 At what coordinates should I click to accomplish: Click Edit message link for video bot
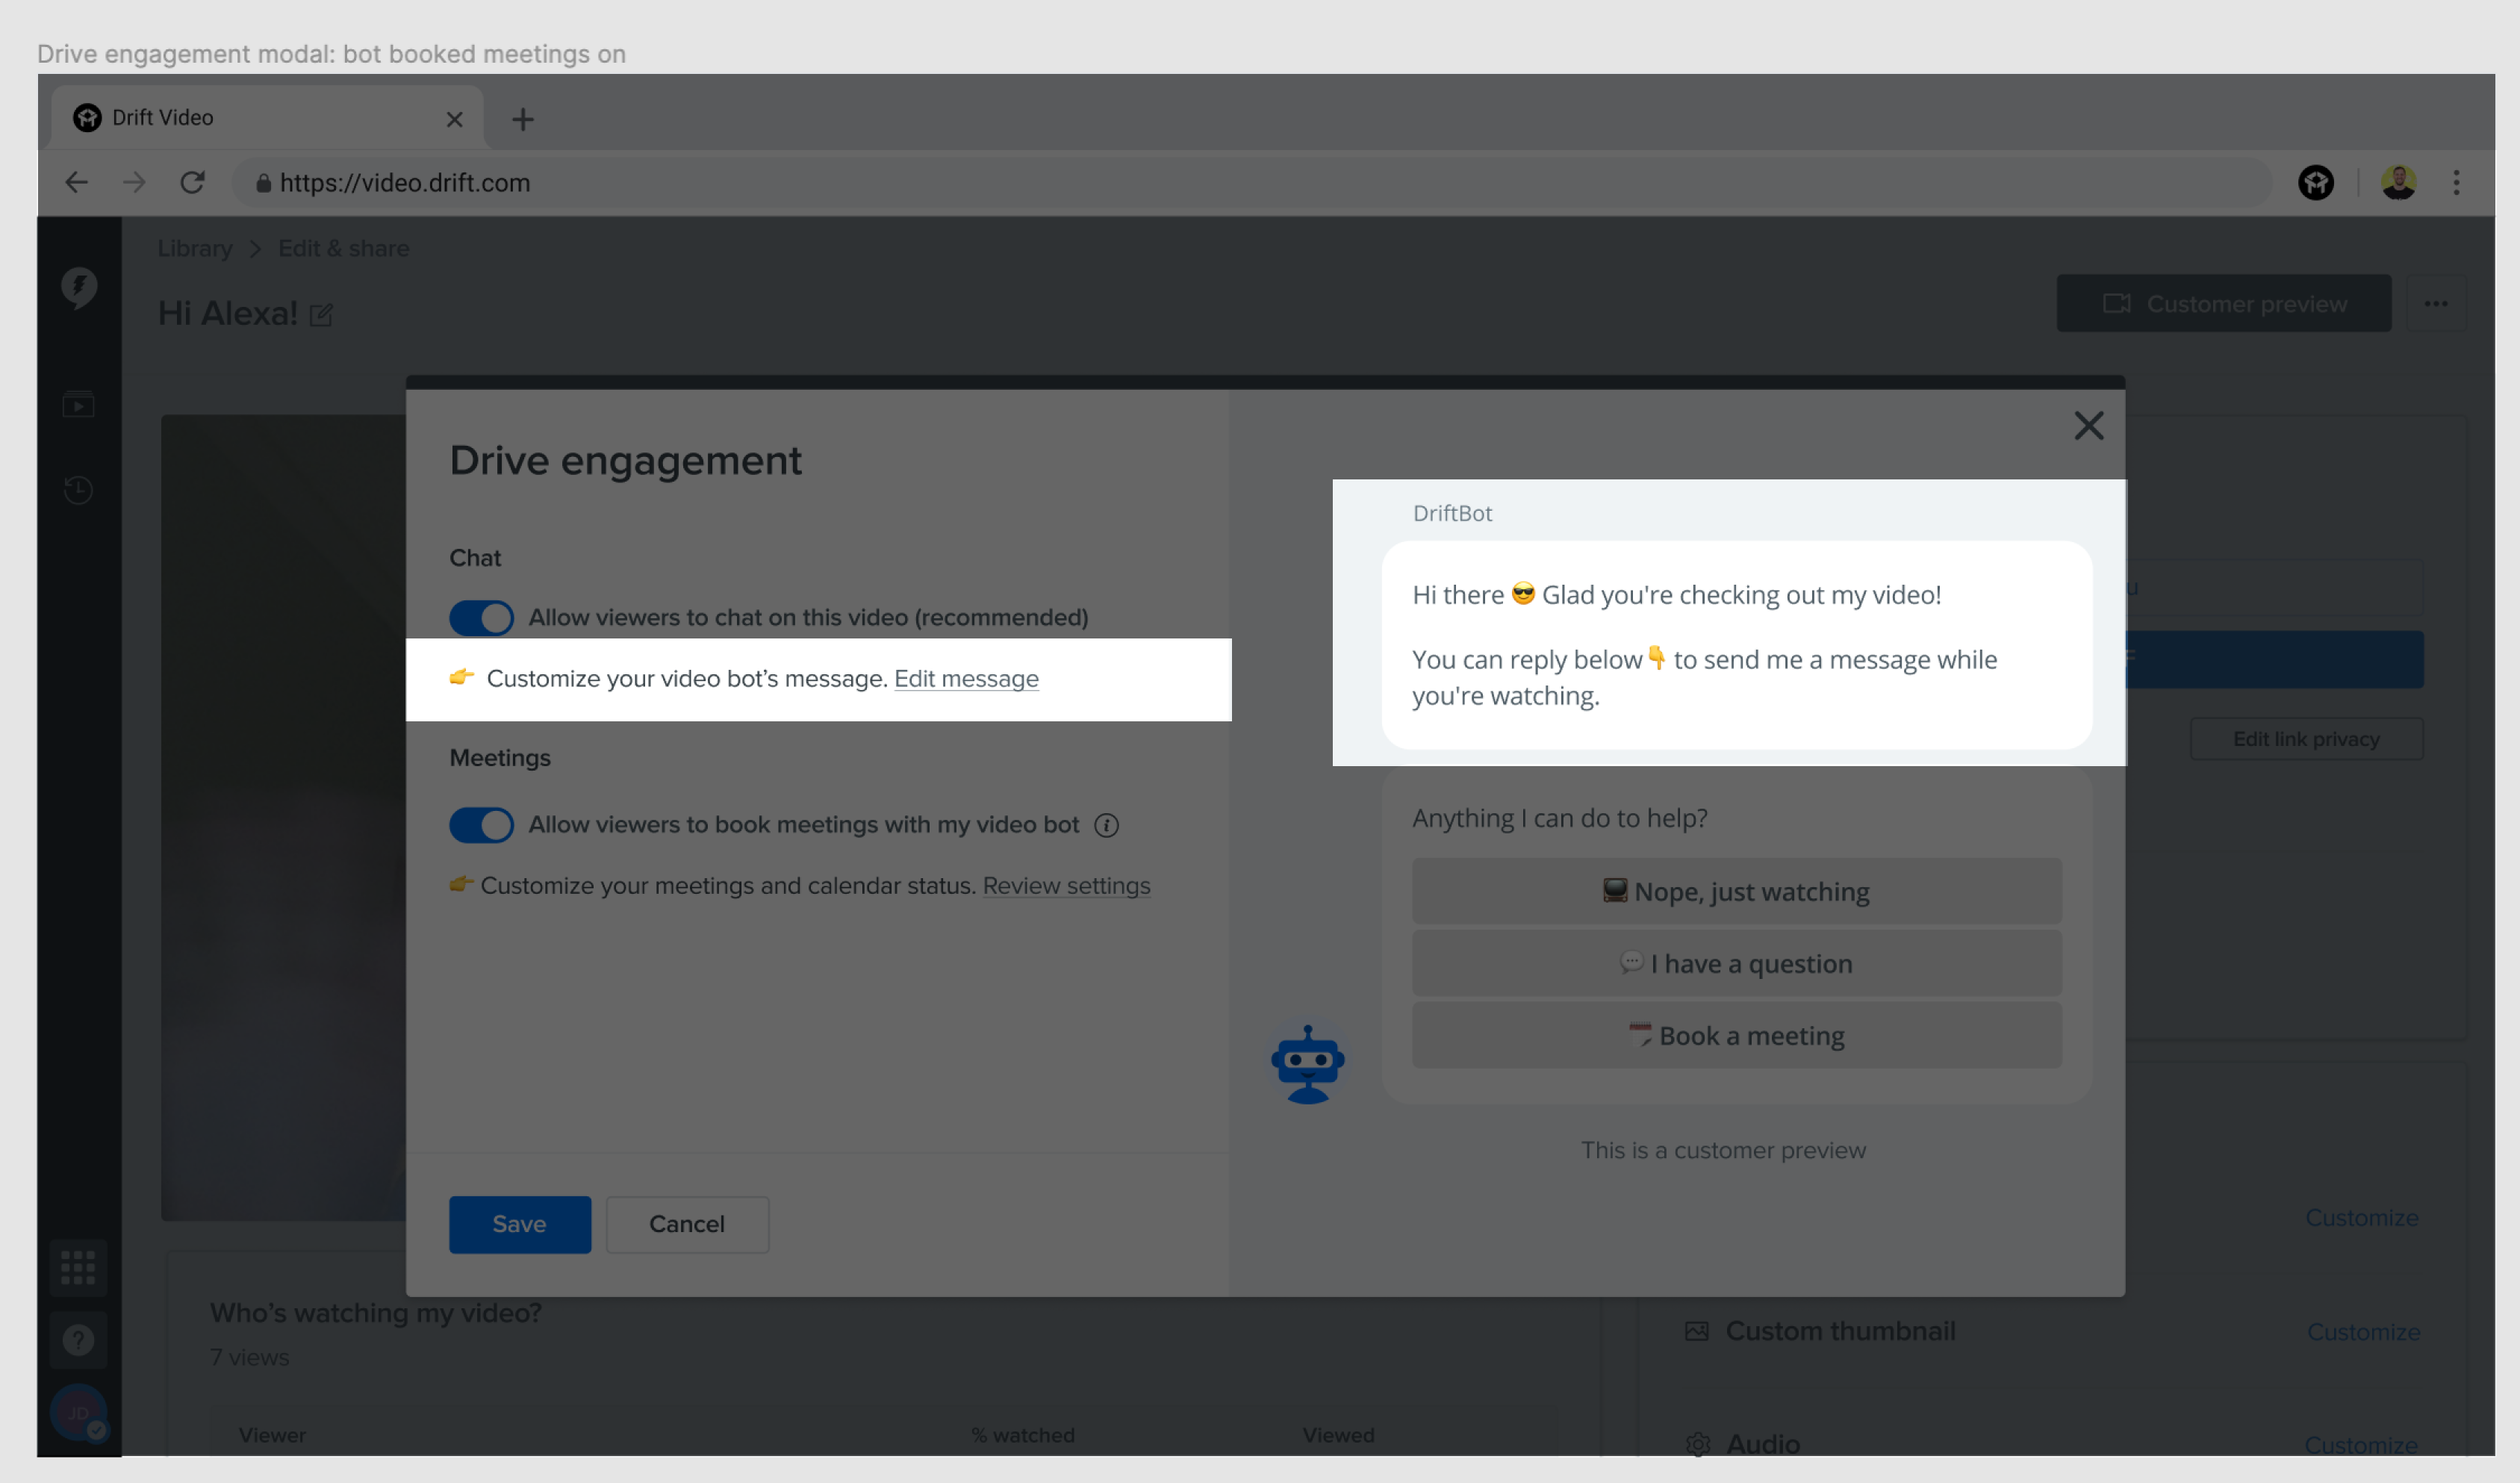pos(967,677)
